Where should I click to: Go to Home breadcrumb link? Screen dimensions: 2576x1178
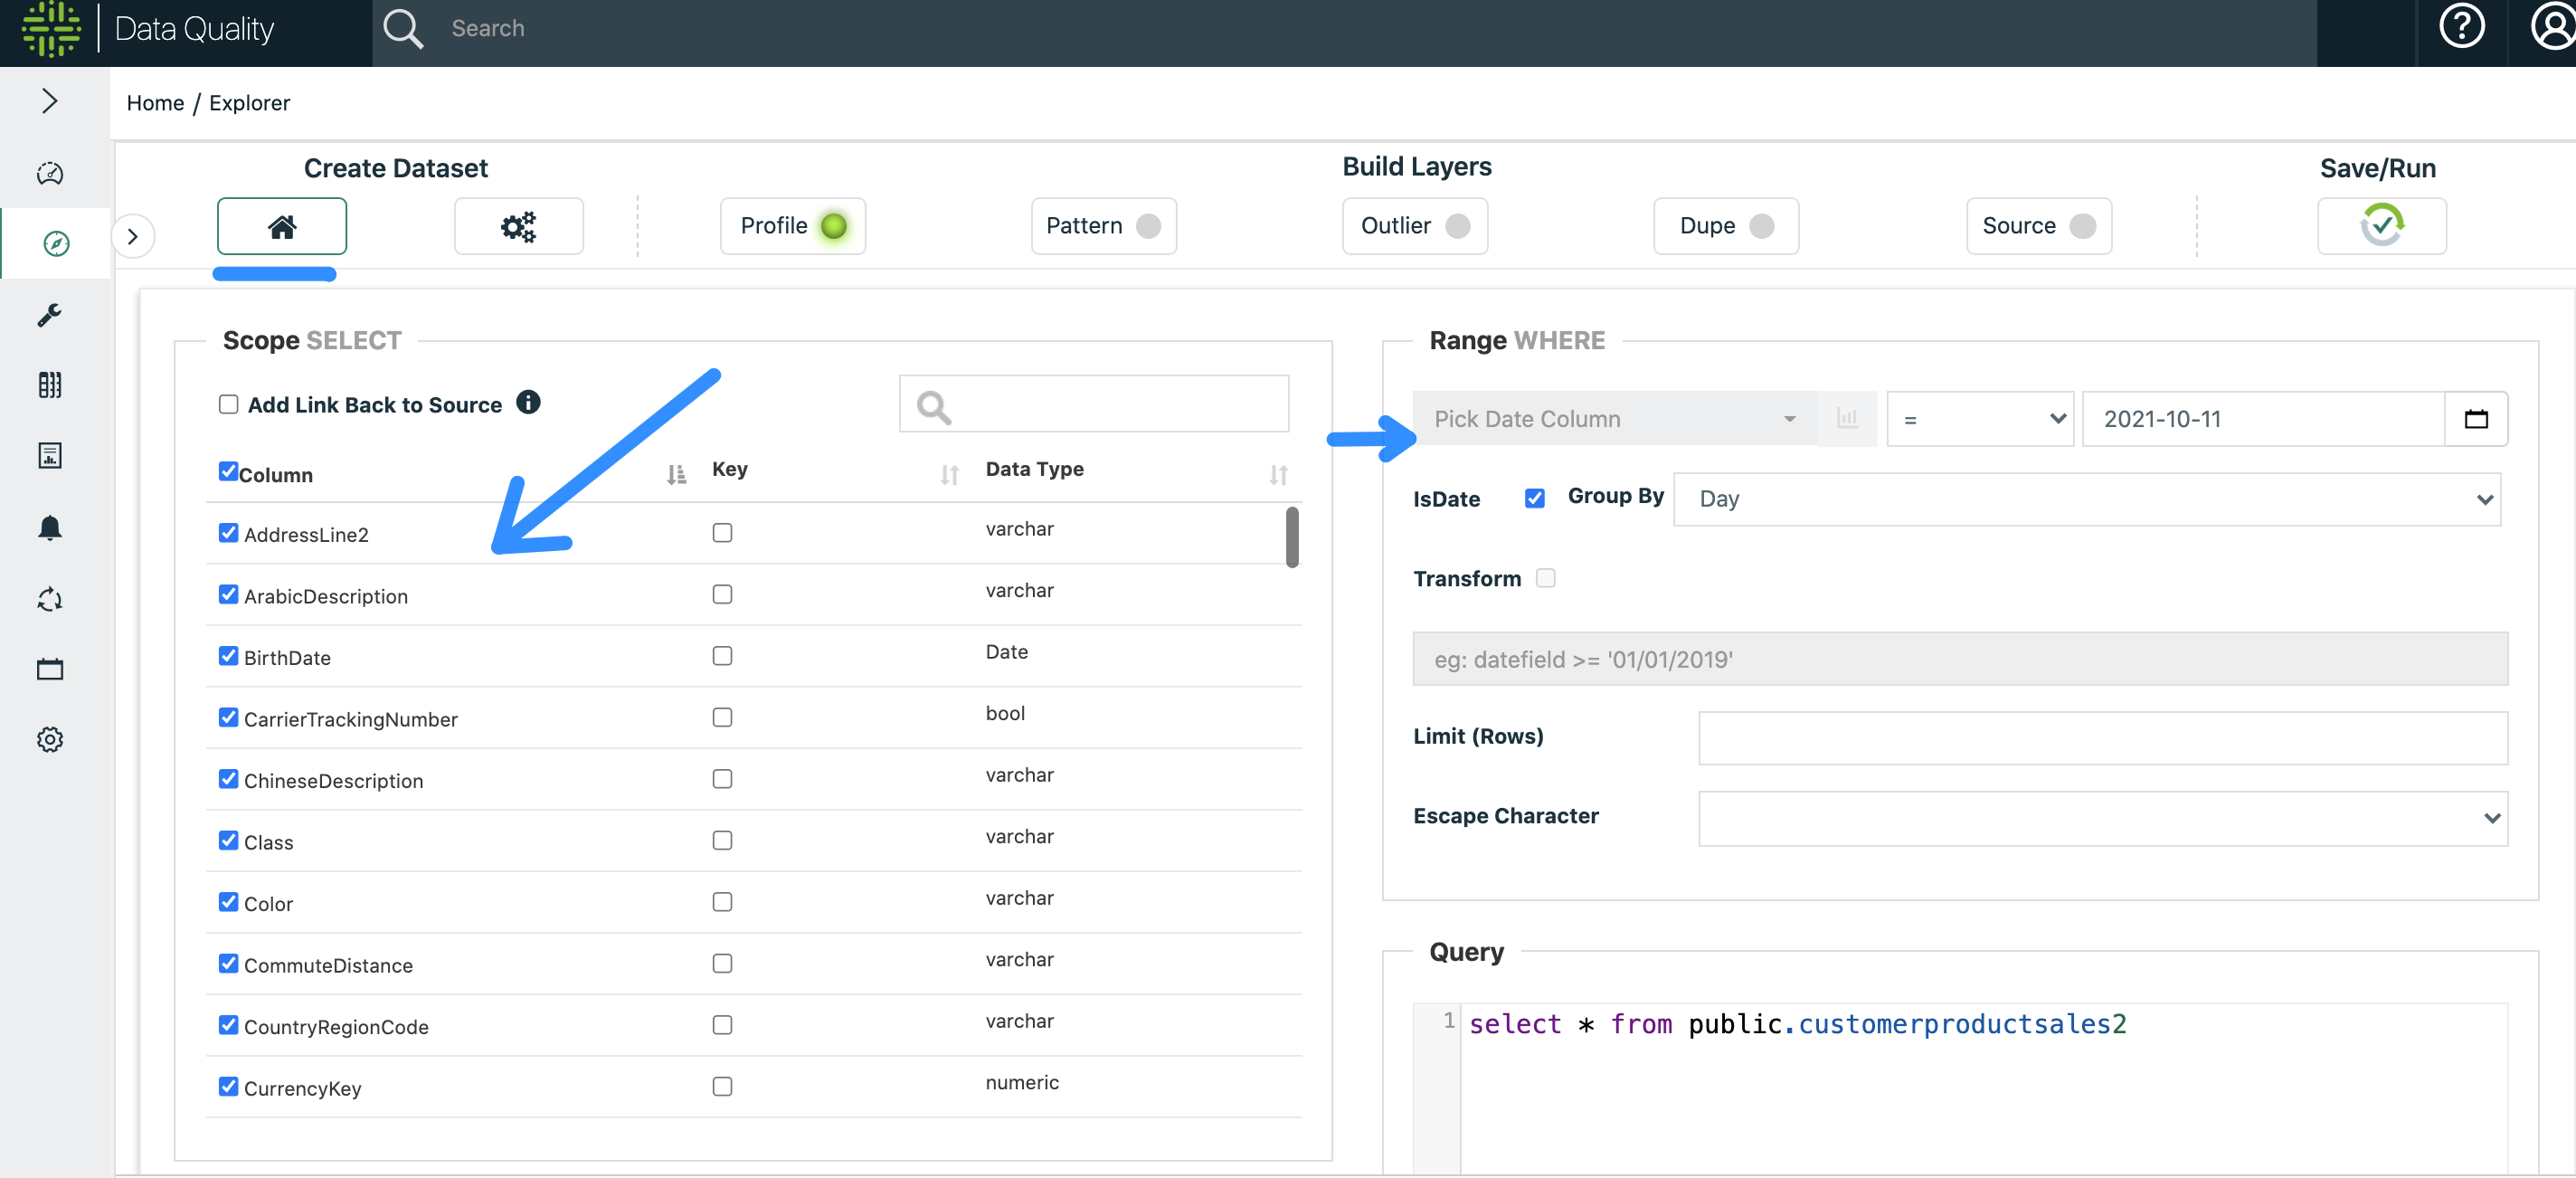[x=155, y=103]
